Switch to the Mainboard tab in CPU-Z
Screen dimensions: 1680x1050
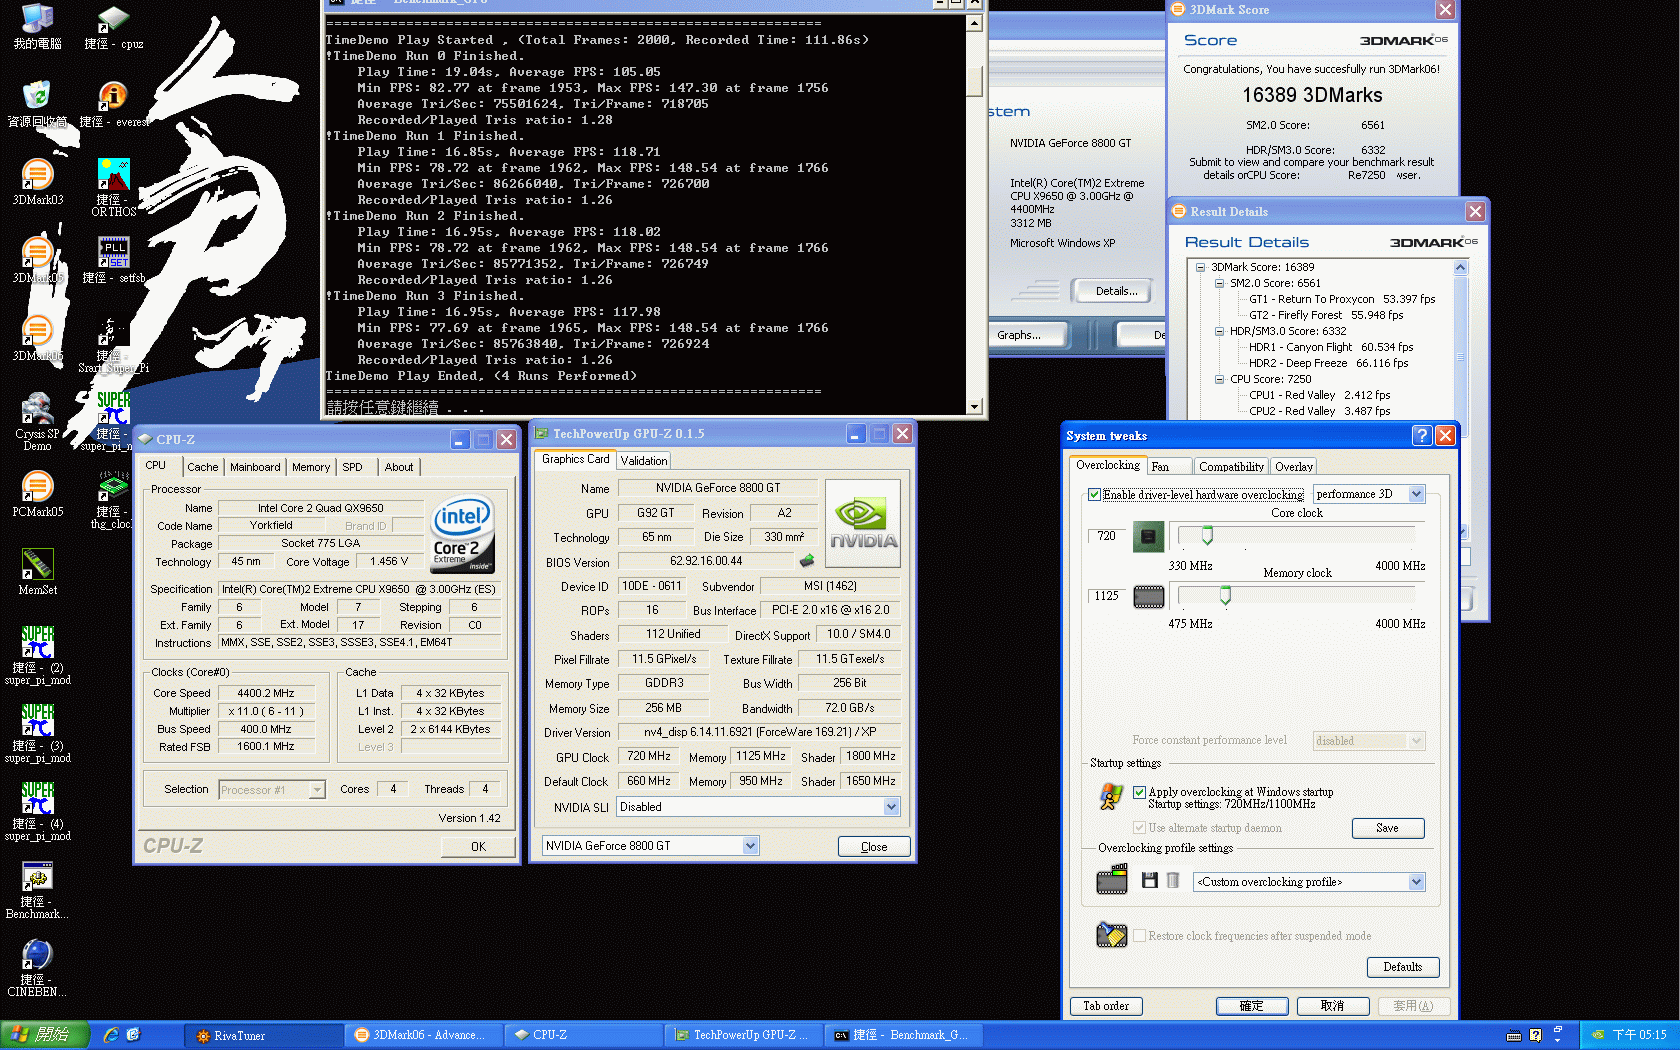click(x=255, y=467)
